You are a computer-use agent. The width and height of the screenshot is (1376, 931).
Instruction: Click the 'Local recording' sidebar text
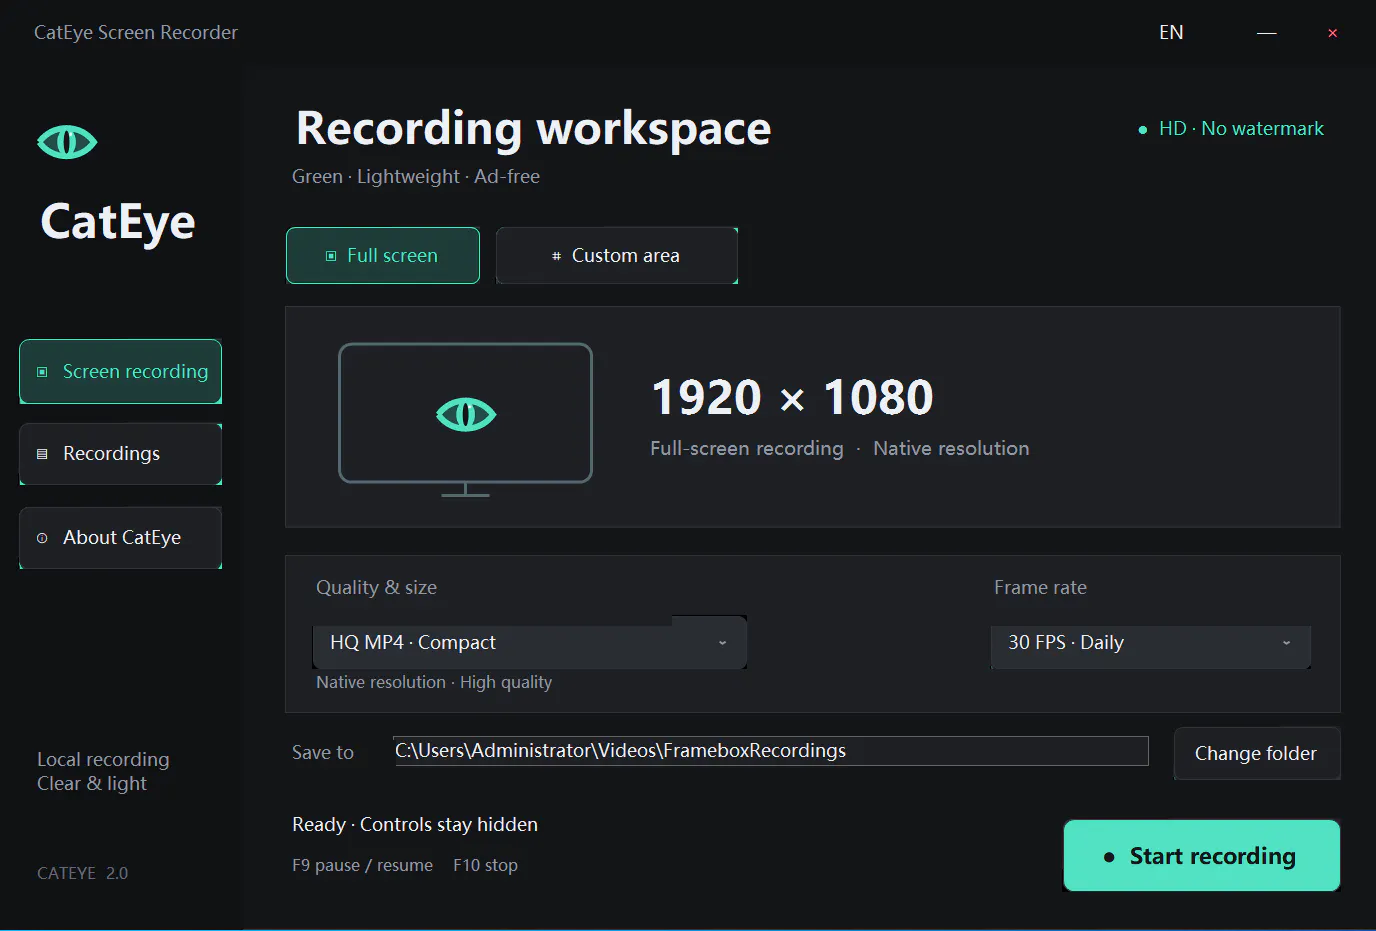tap(103, 760)
